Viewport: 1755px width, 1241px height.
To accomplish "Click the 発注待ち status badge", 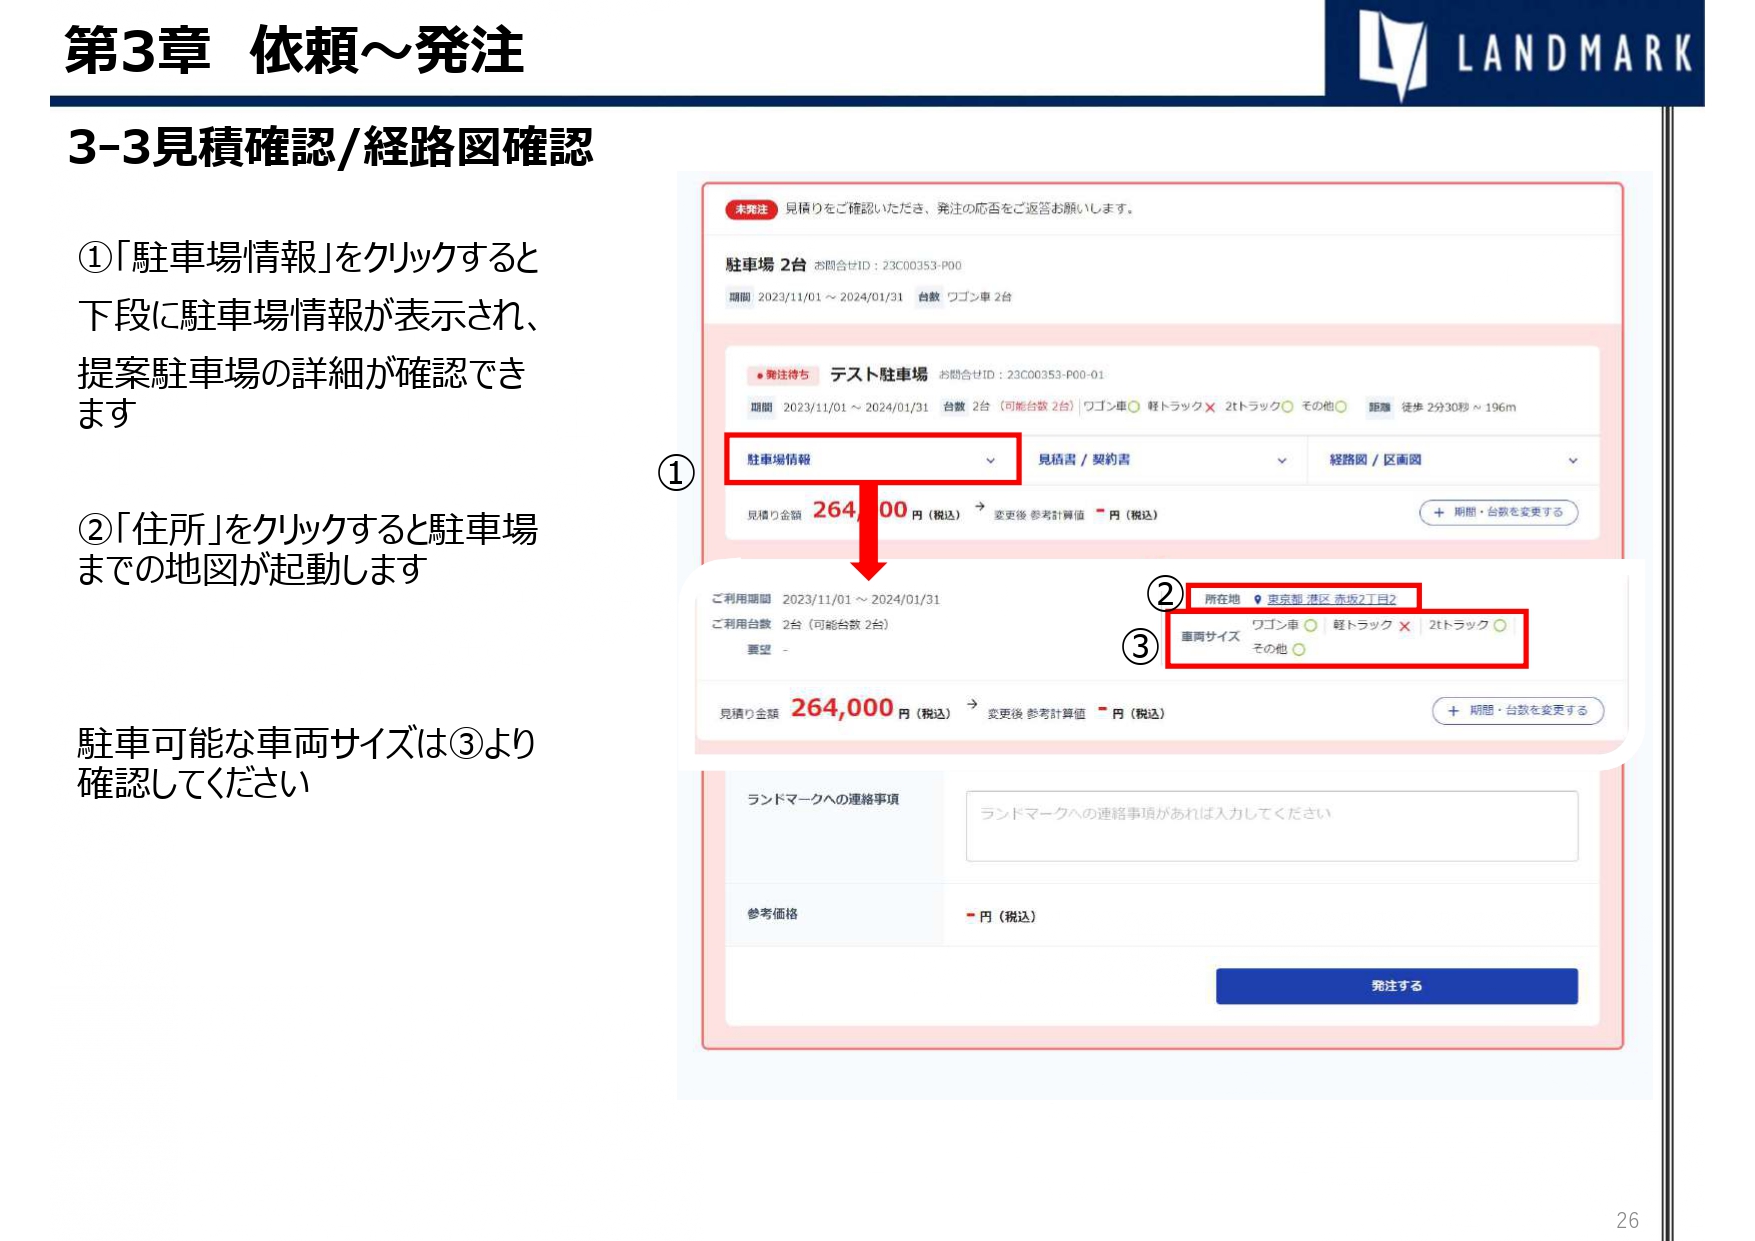I will click(783, 375).
